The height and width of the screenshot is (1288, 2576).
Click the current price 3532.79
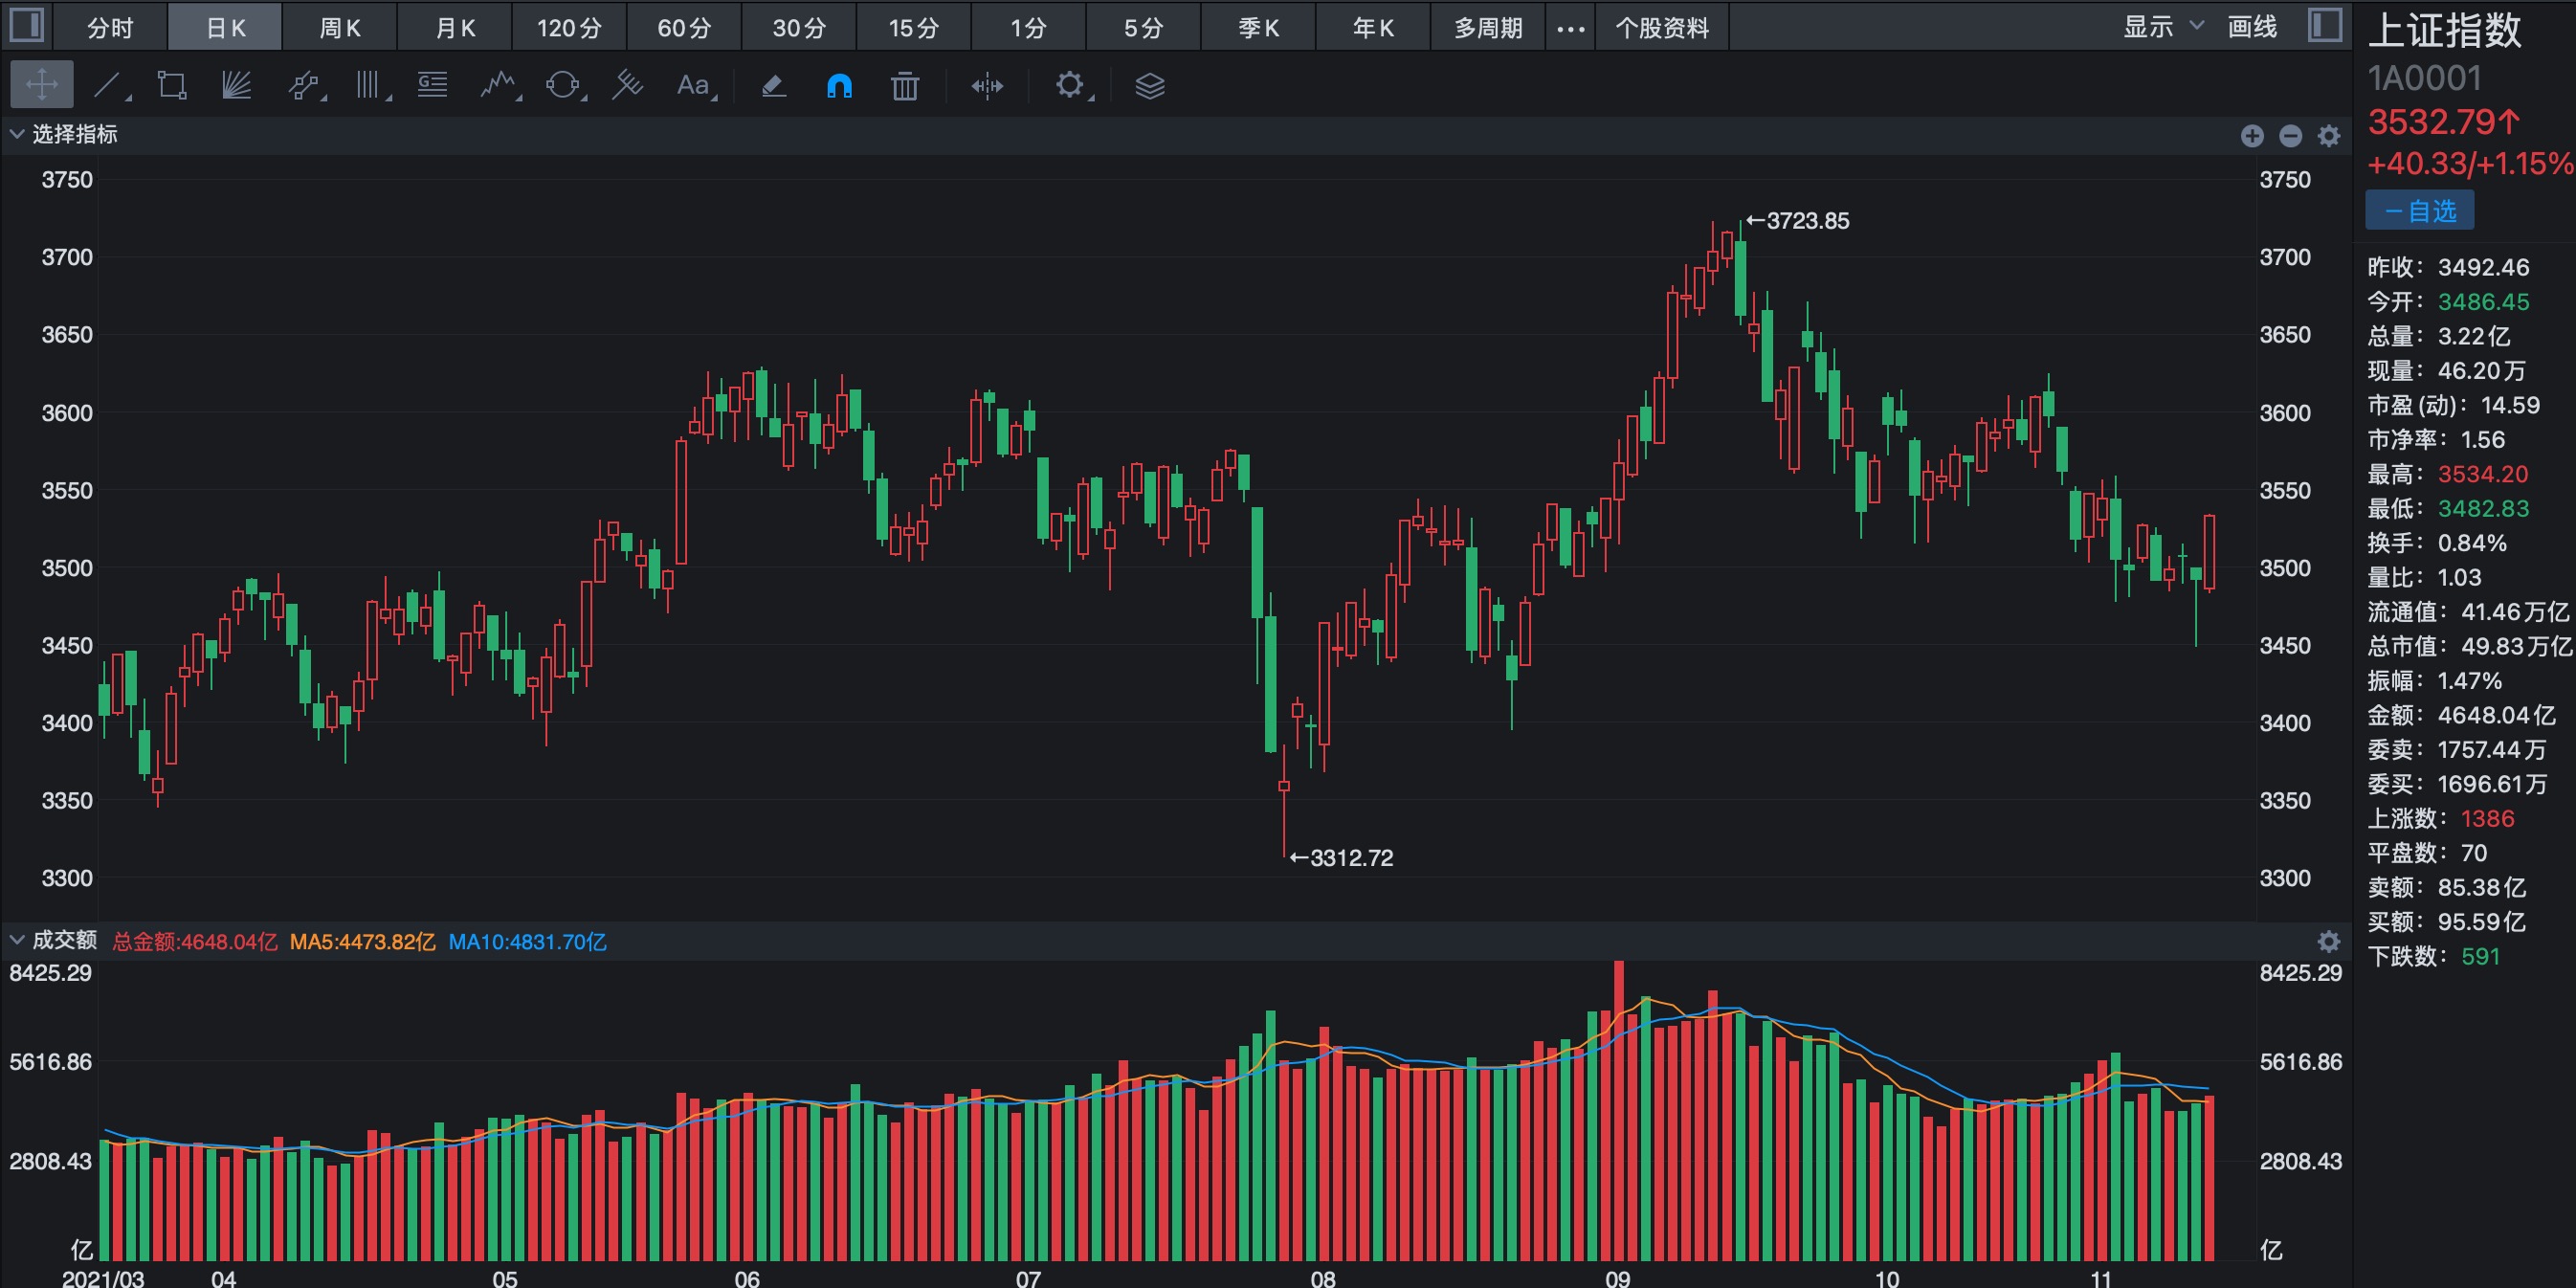(x=2444, y=122)
